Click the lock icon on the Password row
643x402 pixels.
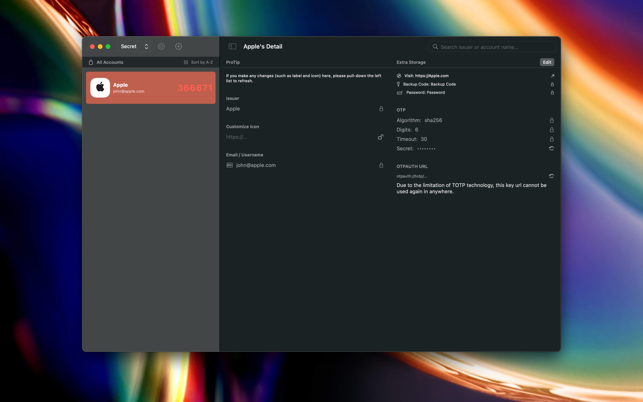point(552,93)
